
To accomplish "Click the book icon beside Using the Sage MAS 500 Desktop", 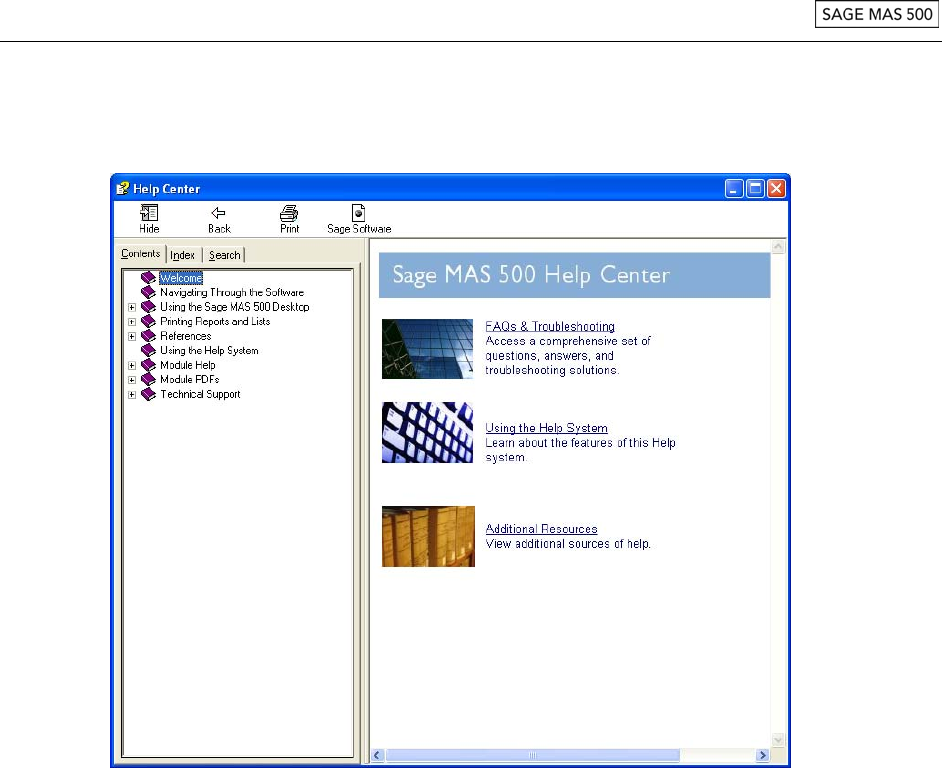I will [148, 306].
